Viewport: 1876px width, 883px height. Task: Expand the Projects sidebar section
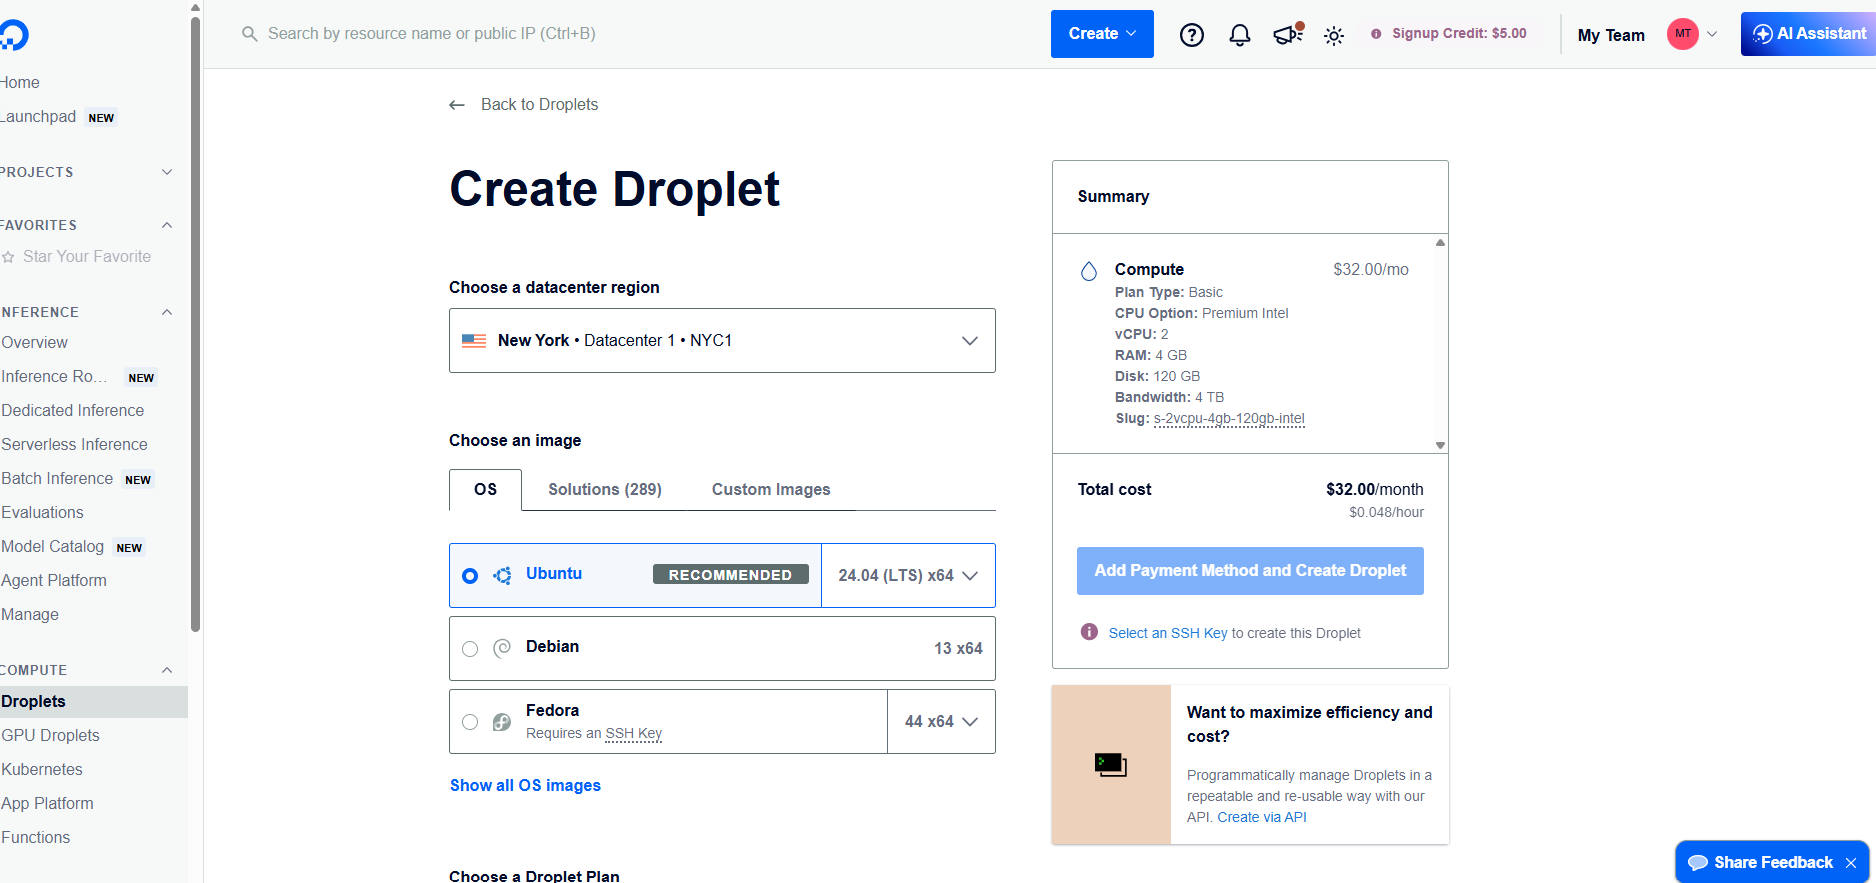point(167,172)
